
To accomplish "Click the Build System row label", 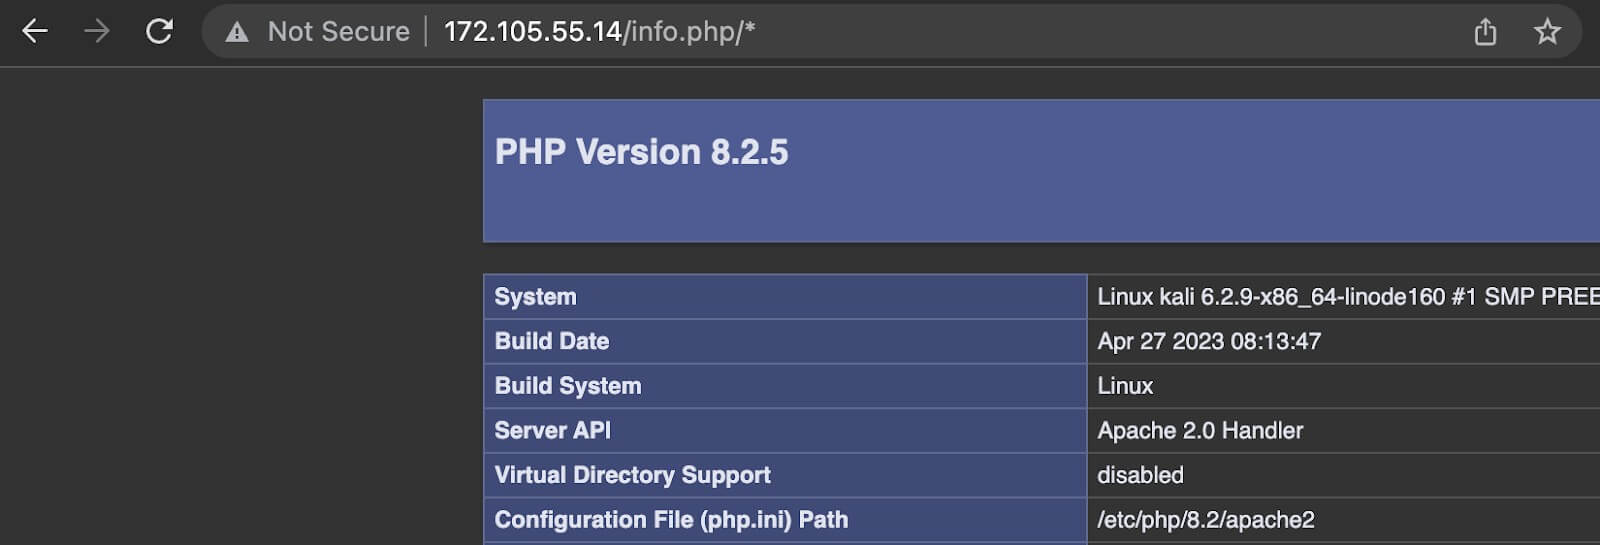I will [x=567, y=386].
